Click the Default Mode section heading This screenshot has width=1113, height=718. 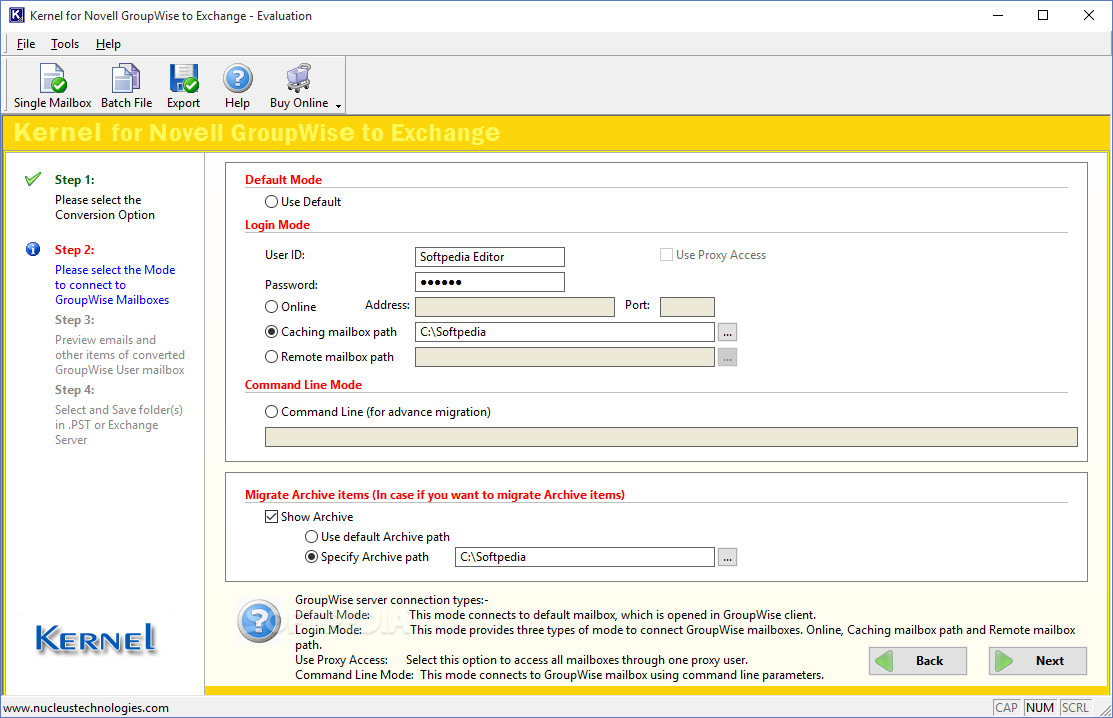(x=283, y=180)
